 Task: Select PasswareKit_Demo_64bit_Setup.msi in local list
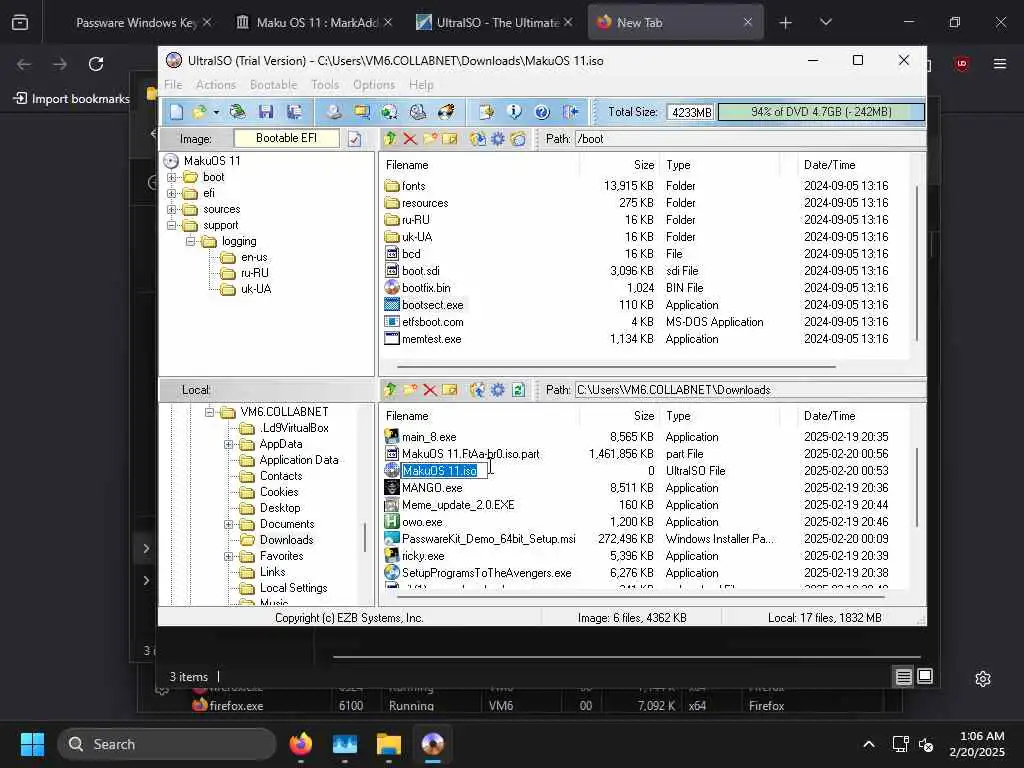click(488, 539)
